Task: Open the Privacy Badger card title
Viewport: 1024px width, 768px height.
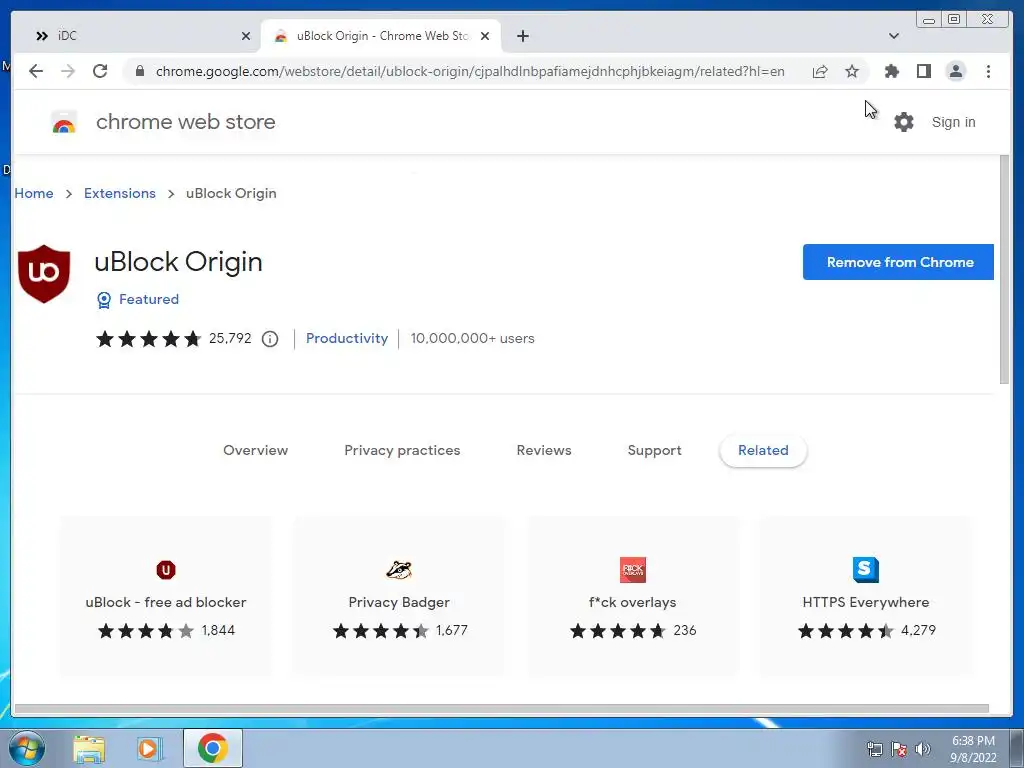Action: click(x=399, y=602)
